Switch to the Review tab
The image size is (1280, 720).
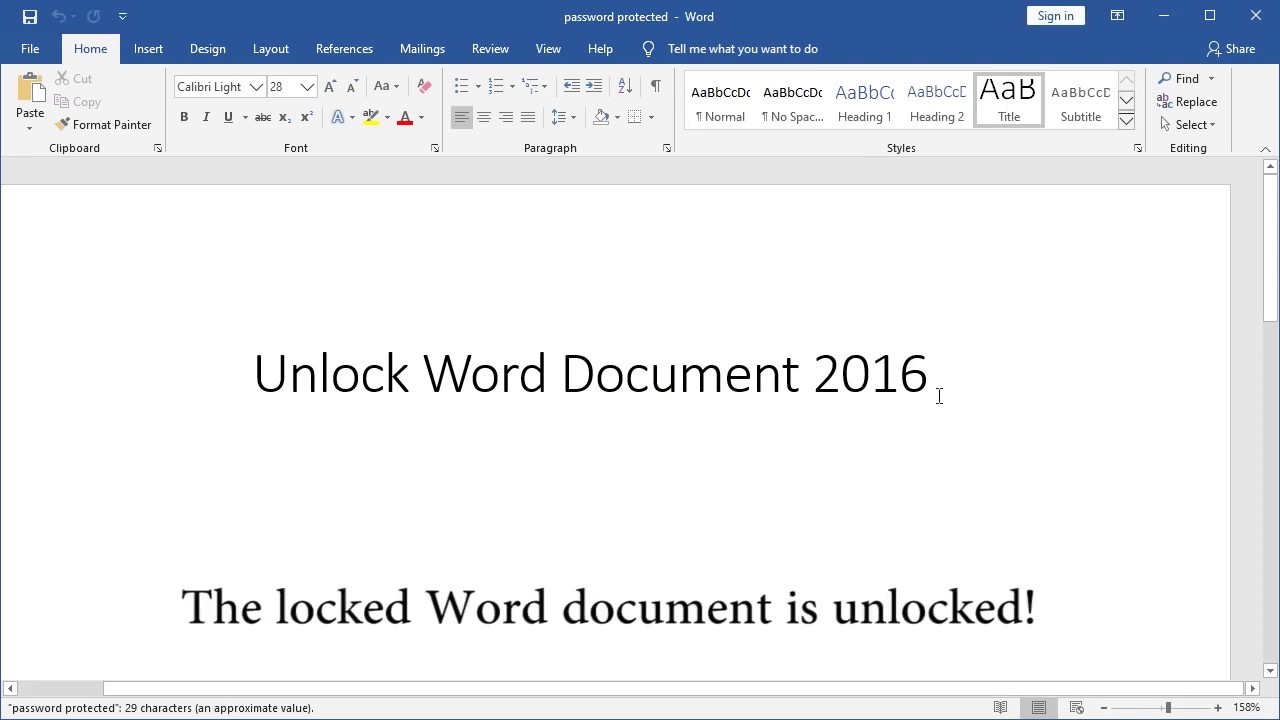[490, 49]
